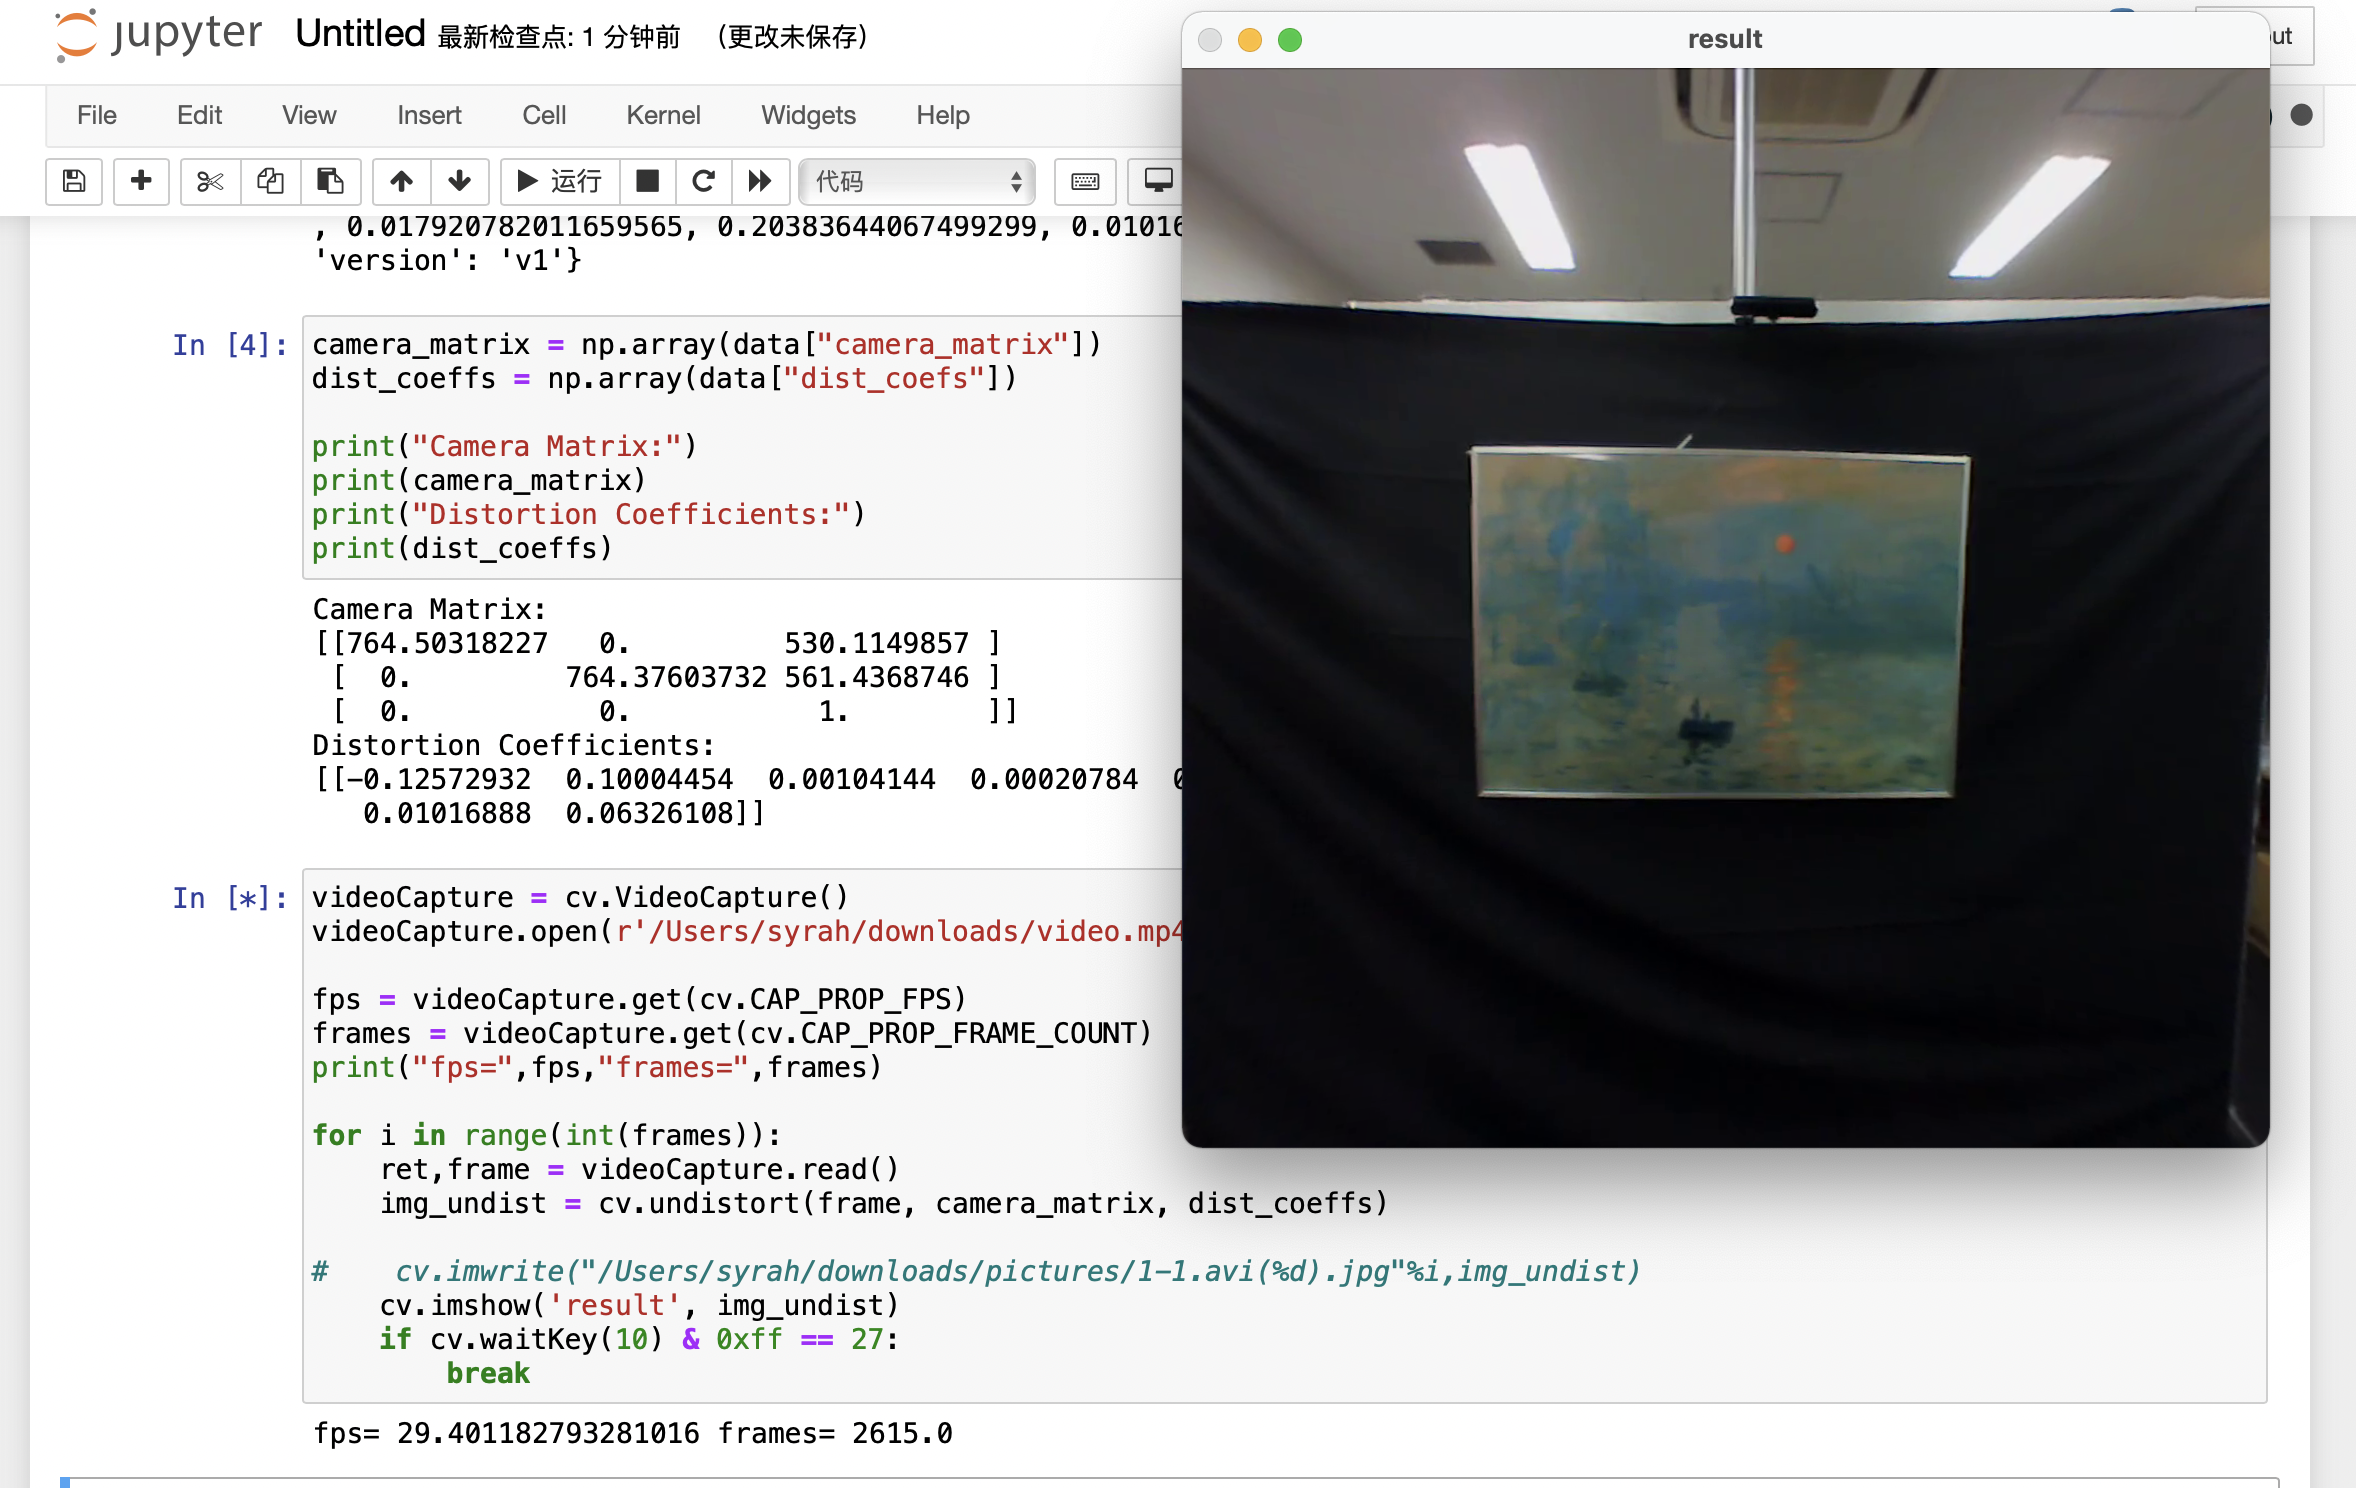Open the View menu

click(x=309, y=115)
